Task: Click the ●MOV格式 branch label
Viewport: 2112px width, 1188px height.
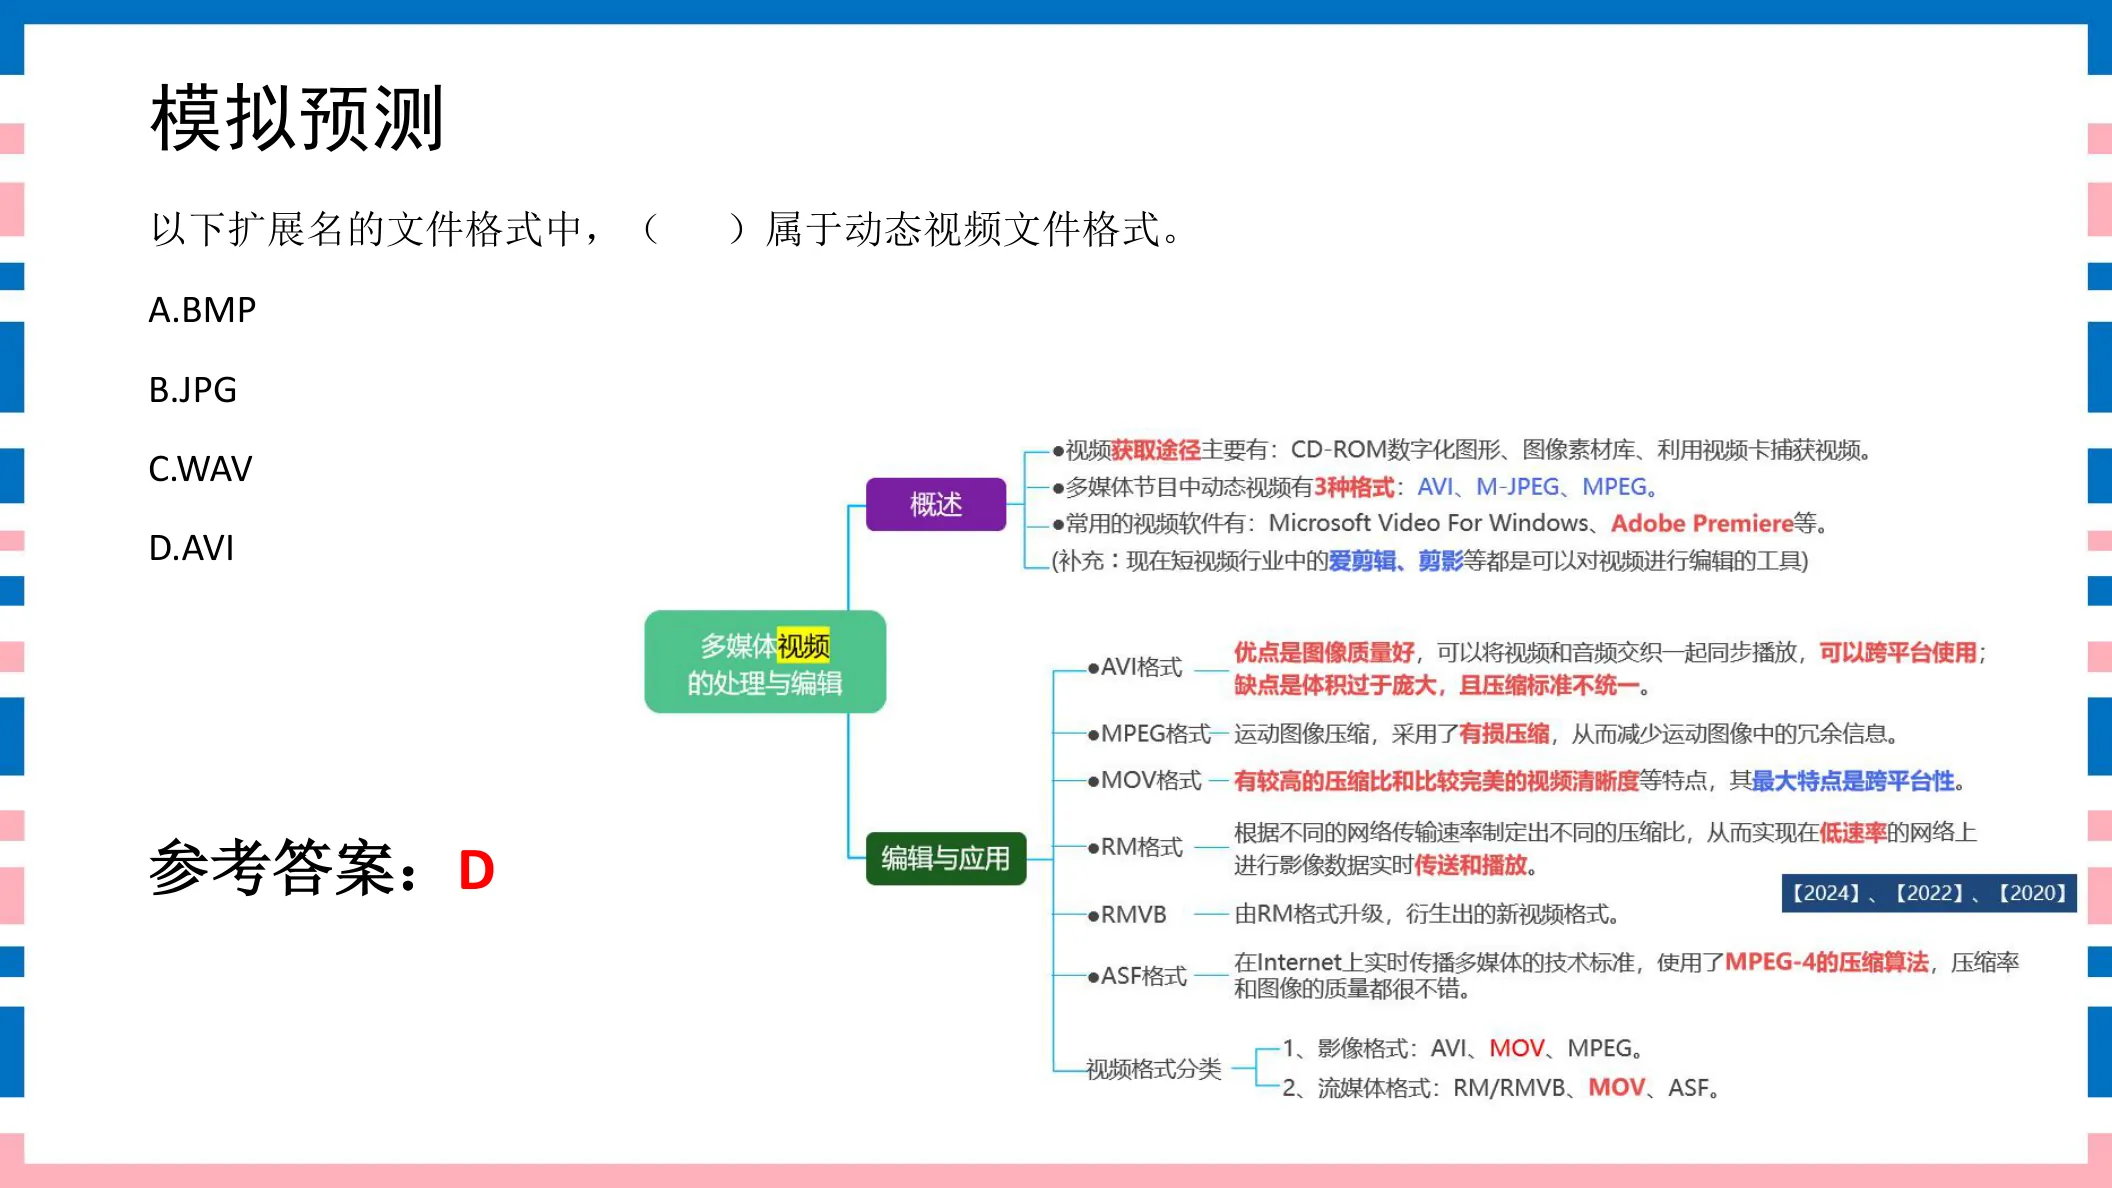Action: click(1145, 780)
